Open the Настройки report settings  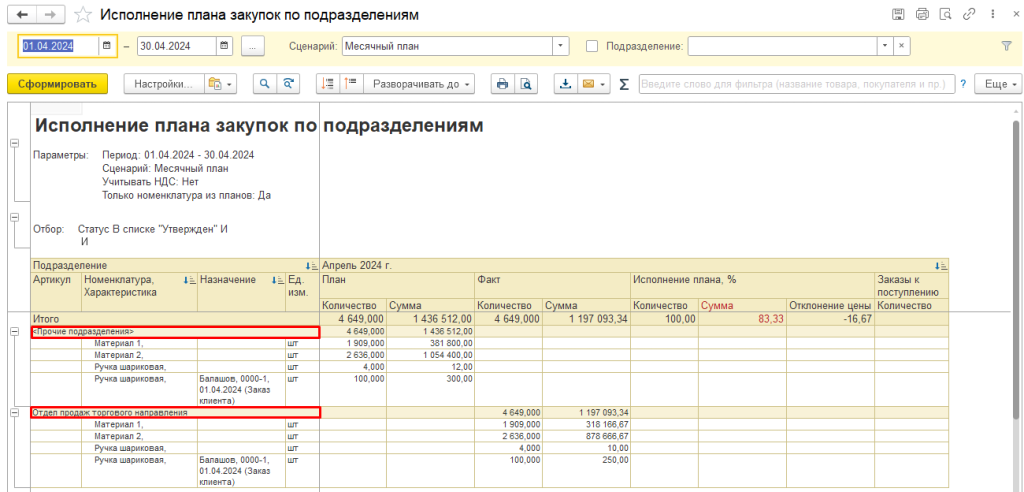(164, 85)
